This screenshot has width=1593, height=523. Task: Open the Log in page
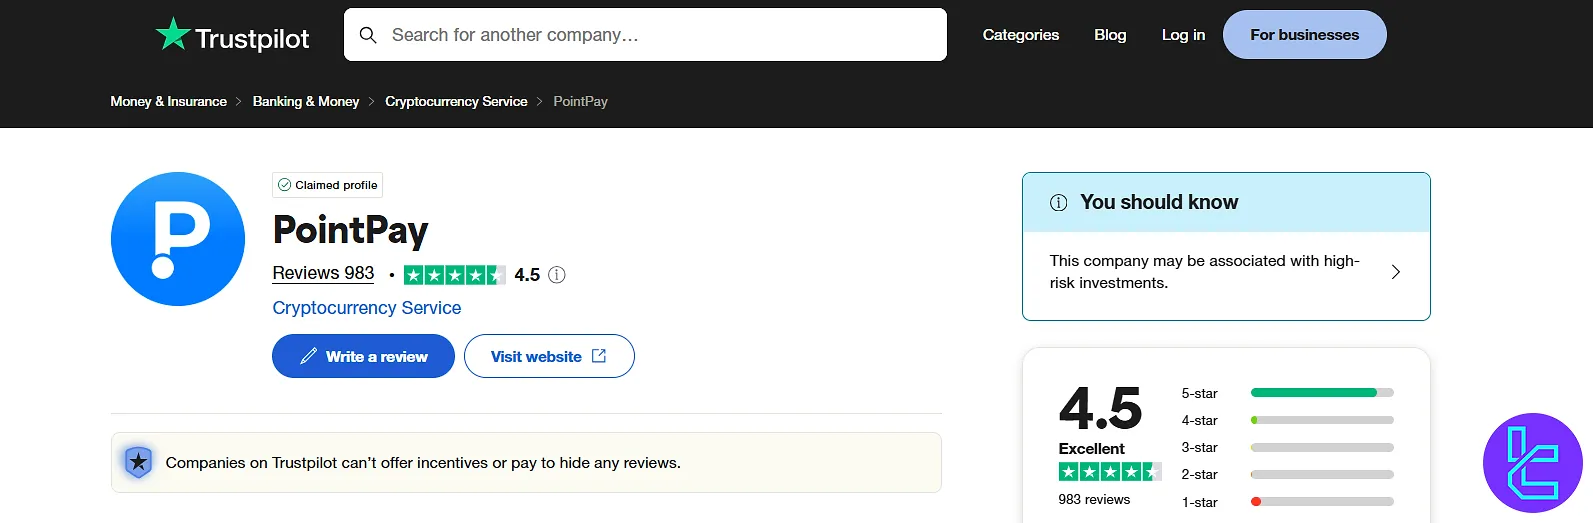[1183, 35]
